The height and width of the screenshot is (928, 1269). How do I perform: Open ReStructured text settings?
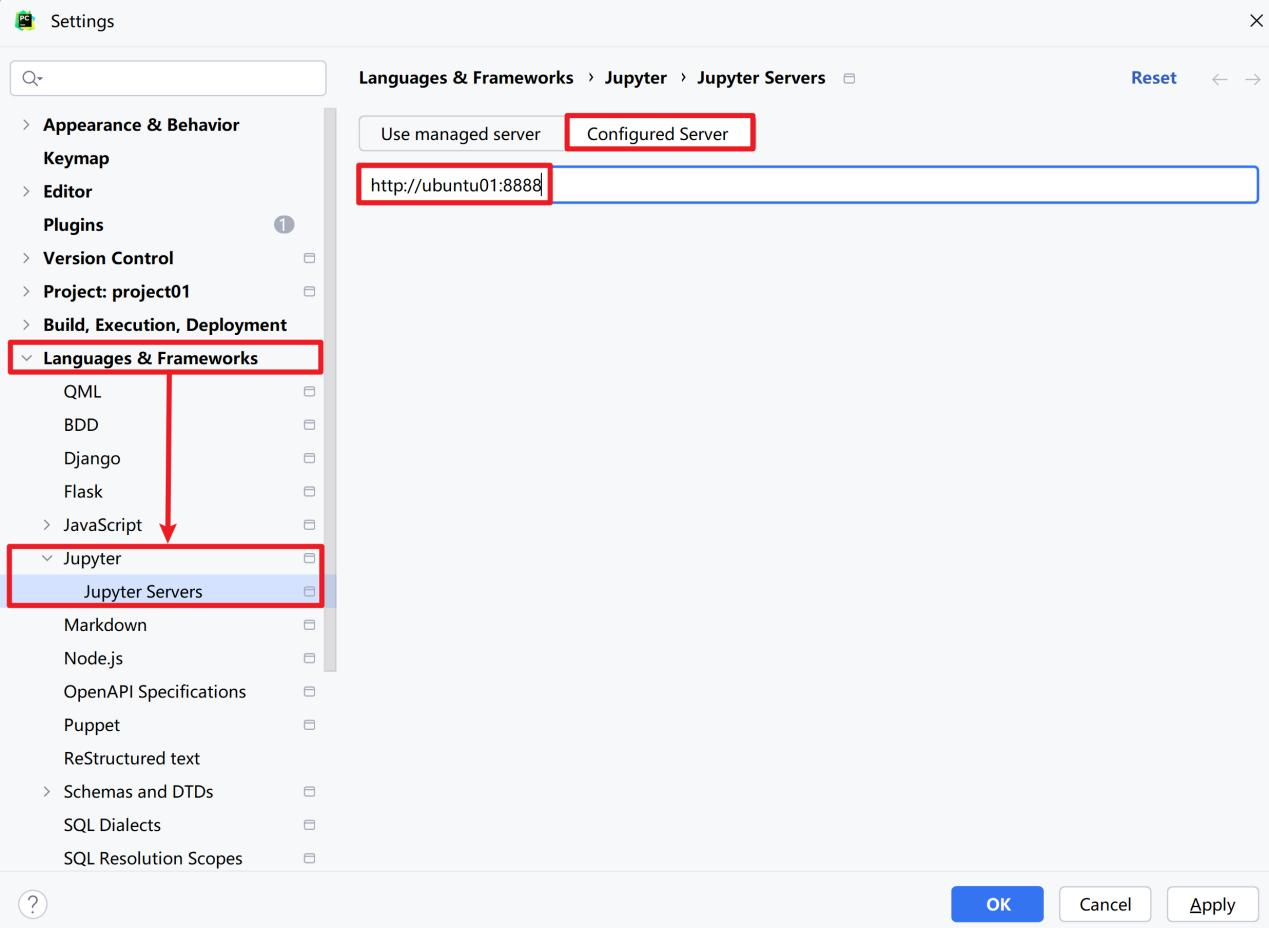tap(132, 758)
